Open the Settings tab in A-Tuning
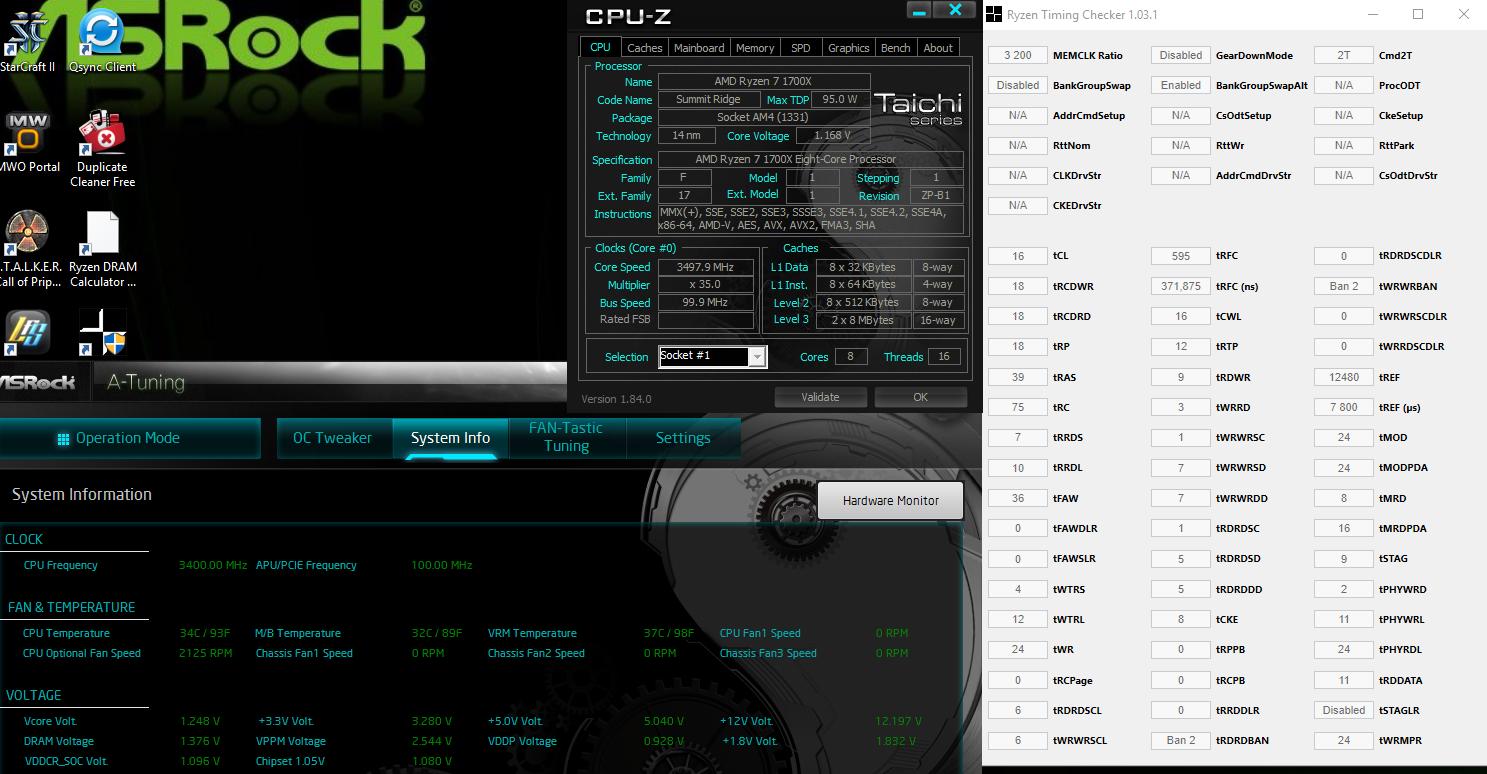1487x774 pixels. tap(683, 438)
